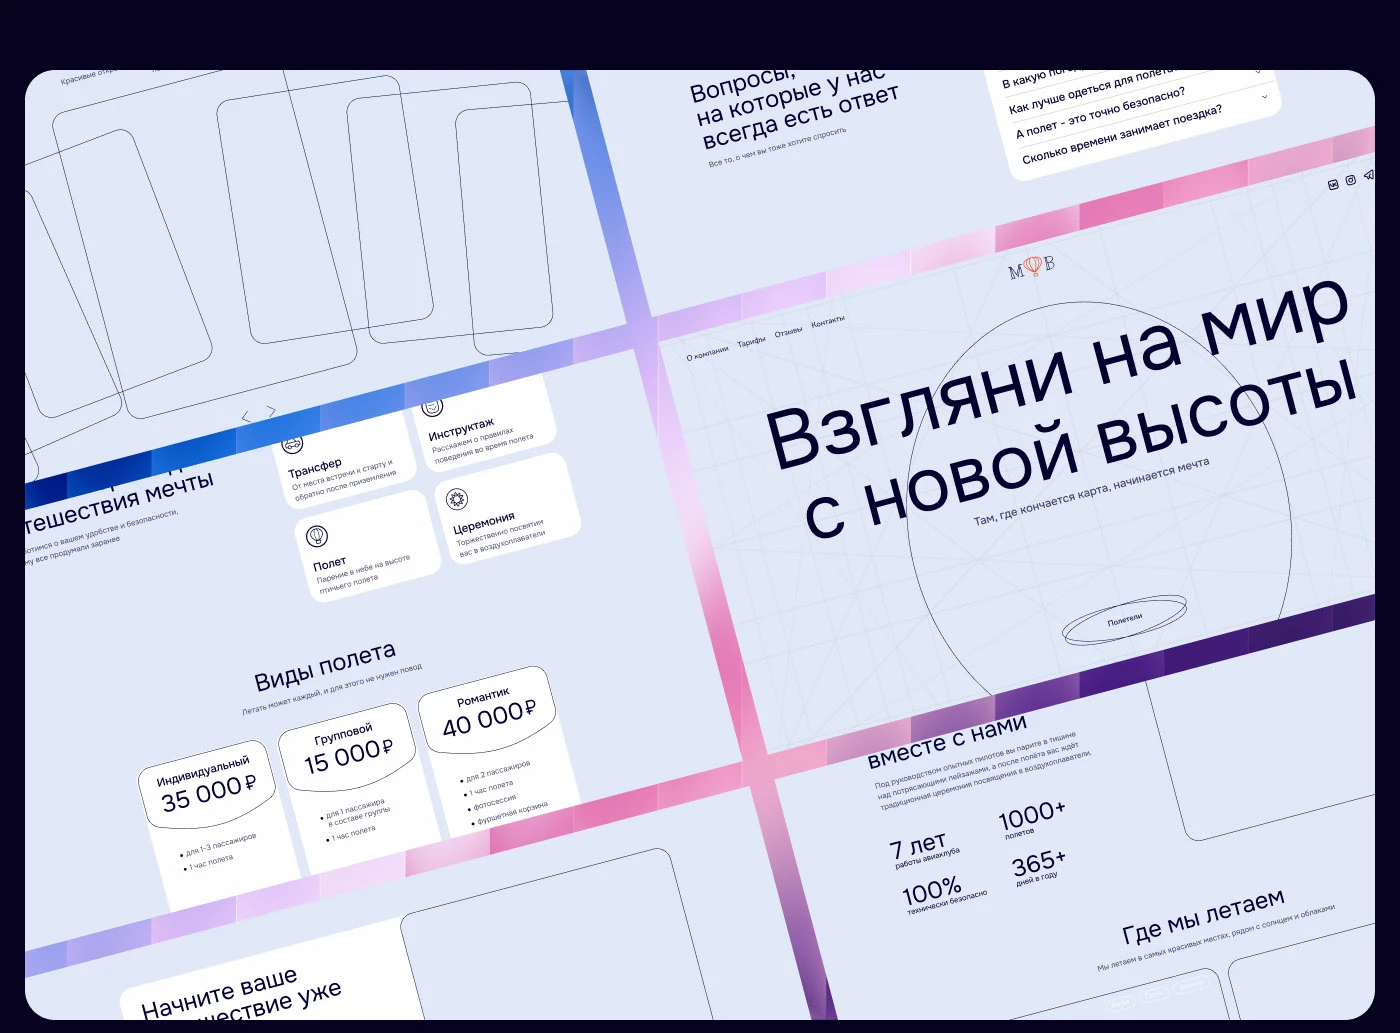1400x1033 pixels.
Task: Select 'Тарифы' in the navigation menu
Action: pos(752,343)
